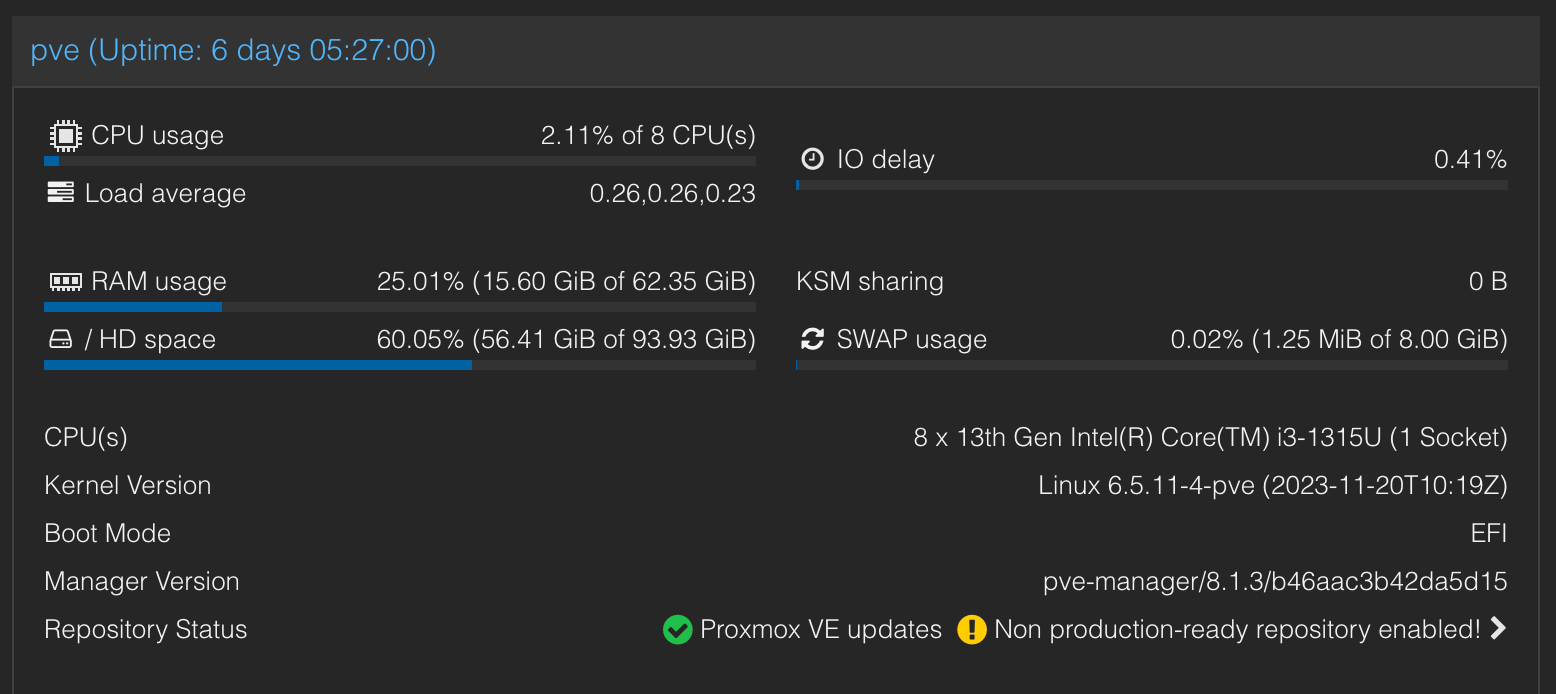This screenshot has height=694, width=1556.
Task: Click the HD space drive icon
Action: (61, 340)
